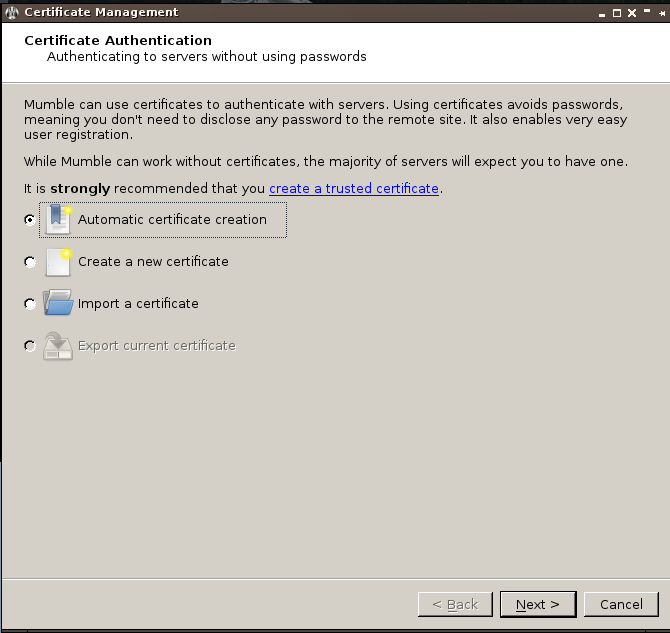Click the Certificate Management window title text
This screenshot has width=670, height=633.
tap(101, 12)
